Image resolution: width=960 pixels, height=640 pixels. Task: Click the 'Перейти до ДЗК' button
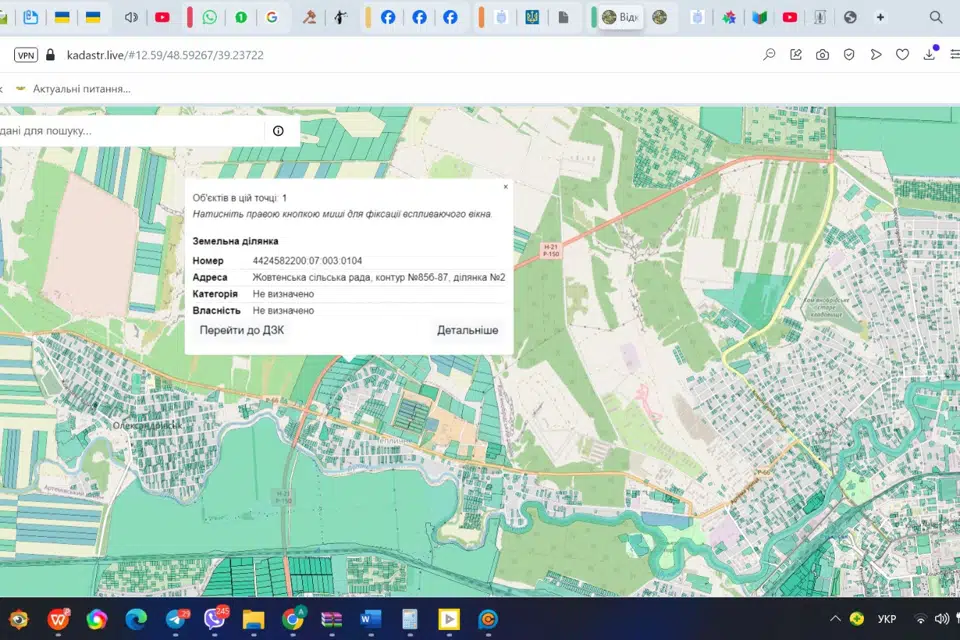coord(241,330)
